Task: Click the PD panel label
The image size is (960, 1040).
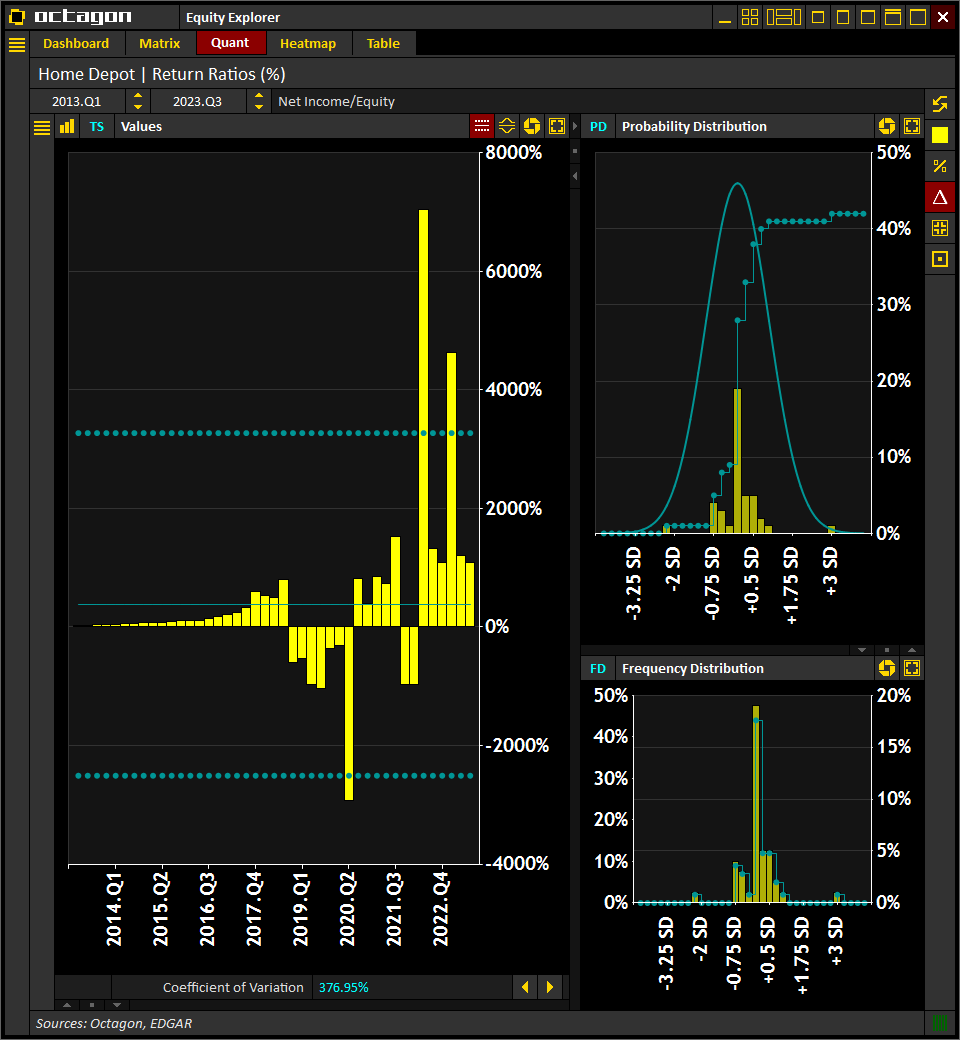Action: (x=598, y=127)
